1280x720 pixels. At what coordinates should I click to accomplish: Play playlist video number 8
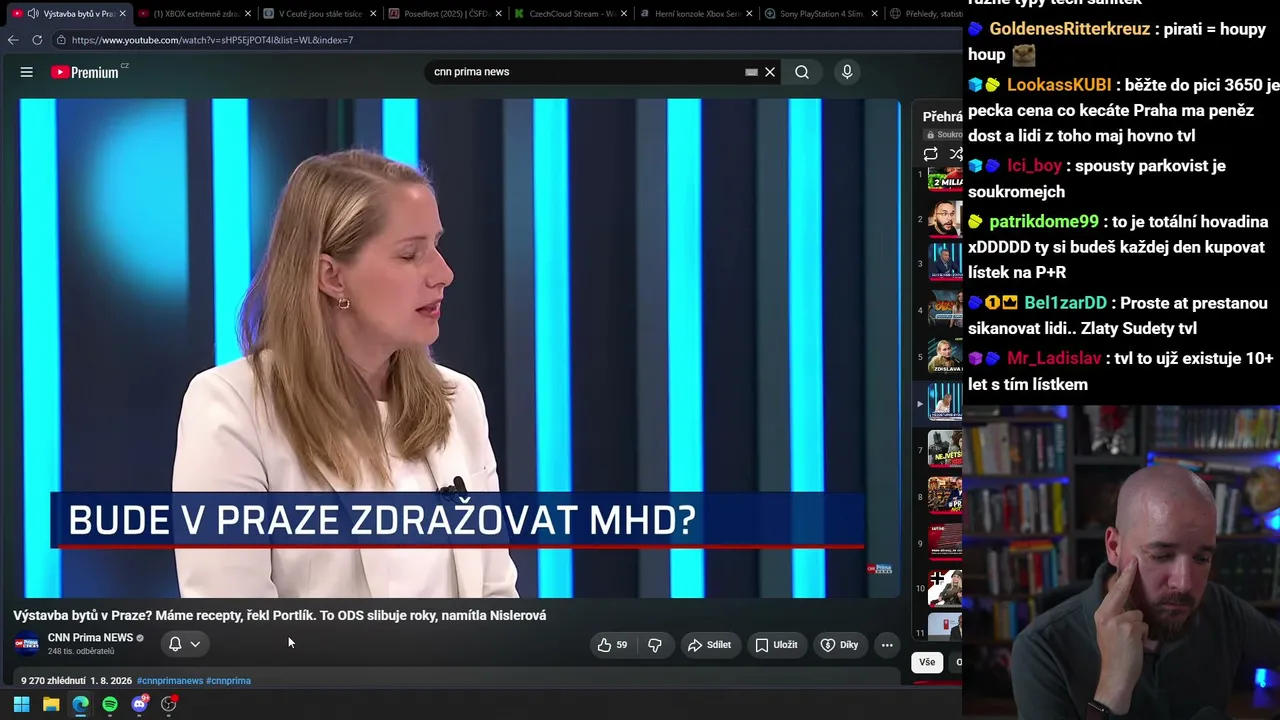944,496
